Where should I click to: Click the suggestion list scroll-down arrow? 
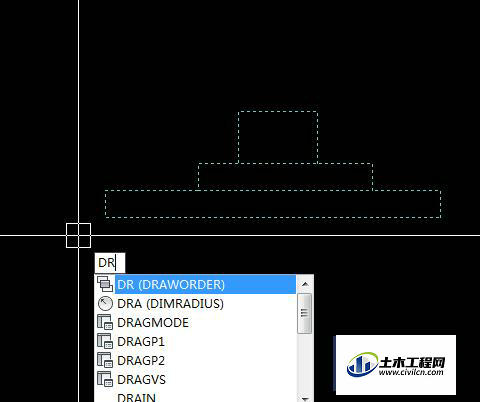(x=305, y=398)
